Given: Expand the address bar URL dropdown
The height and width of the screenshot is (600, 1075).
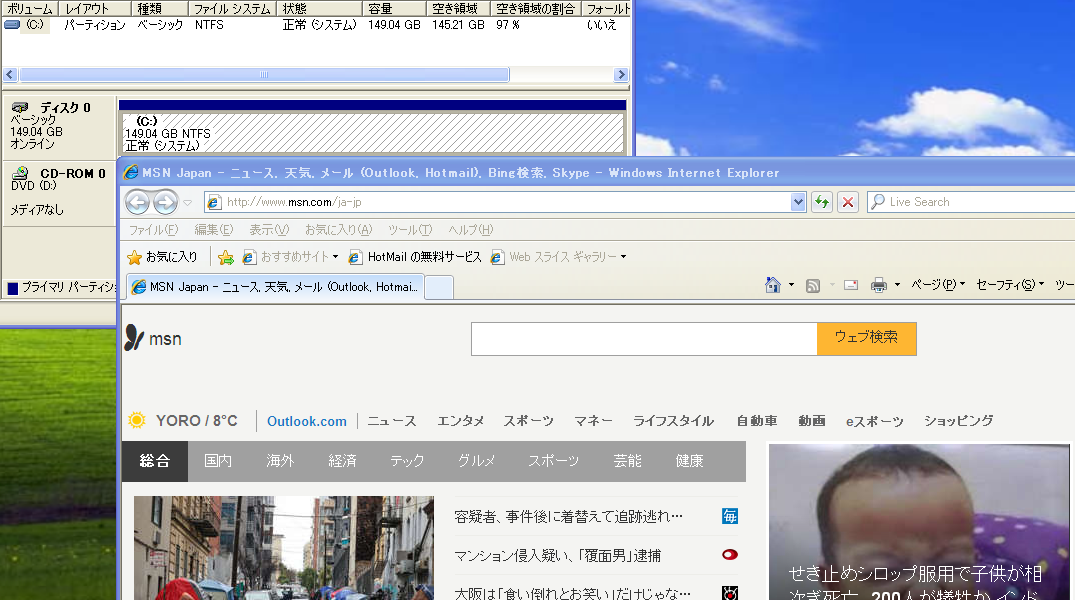Looking at the screenshot, I should tap(797, 202).
